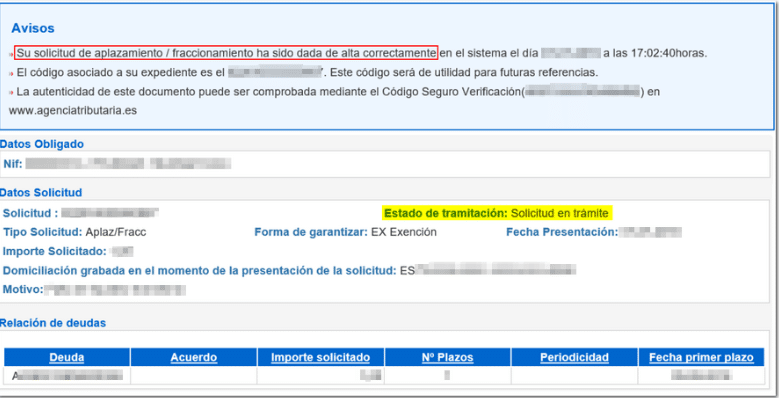The width and height of the screenshot is (779, 398).
Task: Click the Importe Solicitado label
Action: click(55, 251)
